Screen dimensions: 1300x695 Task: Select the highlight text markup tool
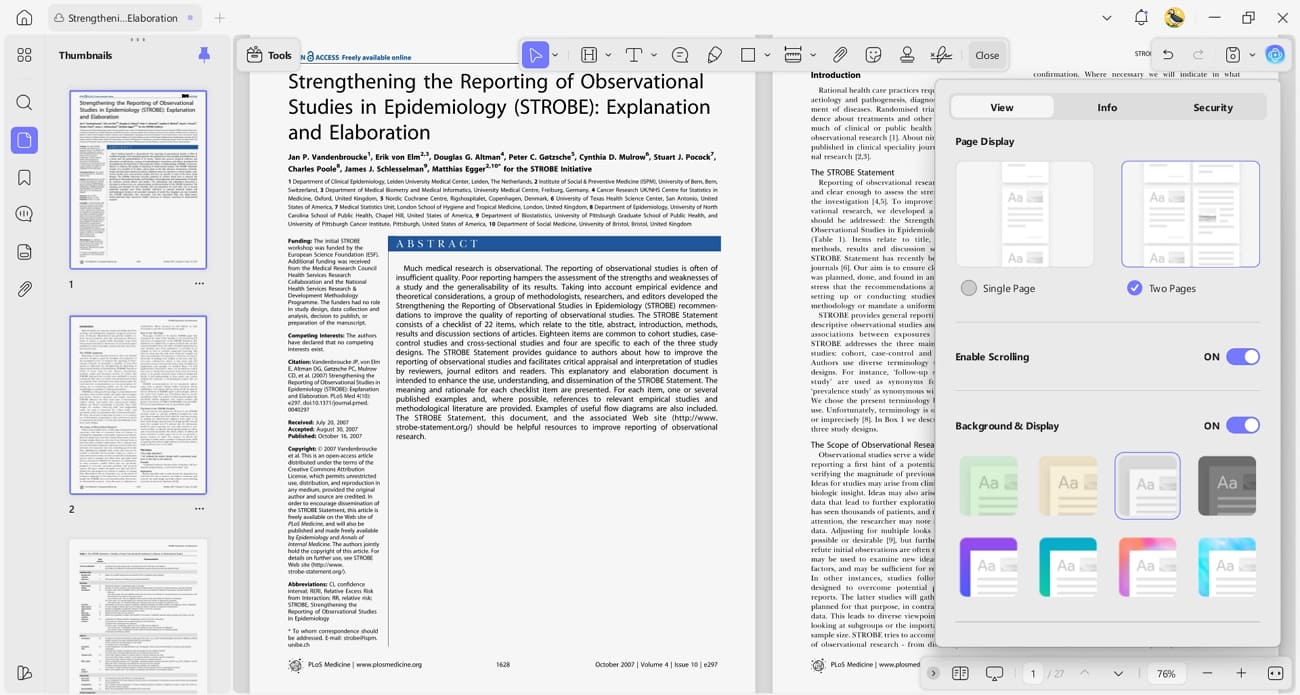point(589,55)
